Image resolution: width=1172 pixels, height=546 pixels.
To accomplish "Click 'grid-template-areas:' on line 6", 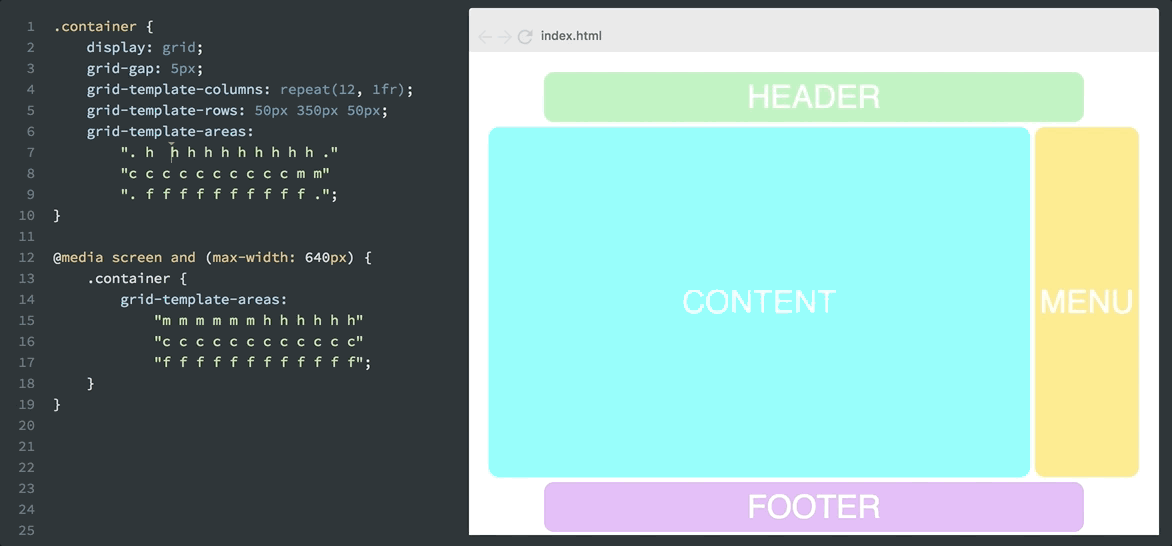I will click(x=170, y=132).
